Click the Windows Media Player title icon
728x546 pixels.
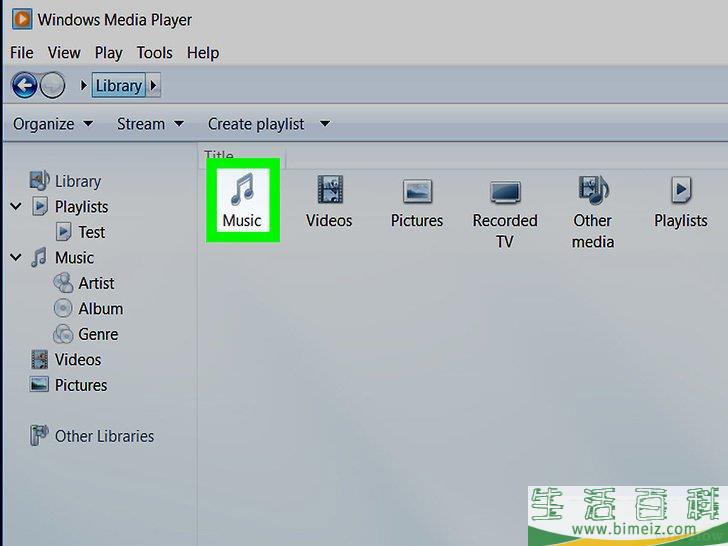coord(22,20)
